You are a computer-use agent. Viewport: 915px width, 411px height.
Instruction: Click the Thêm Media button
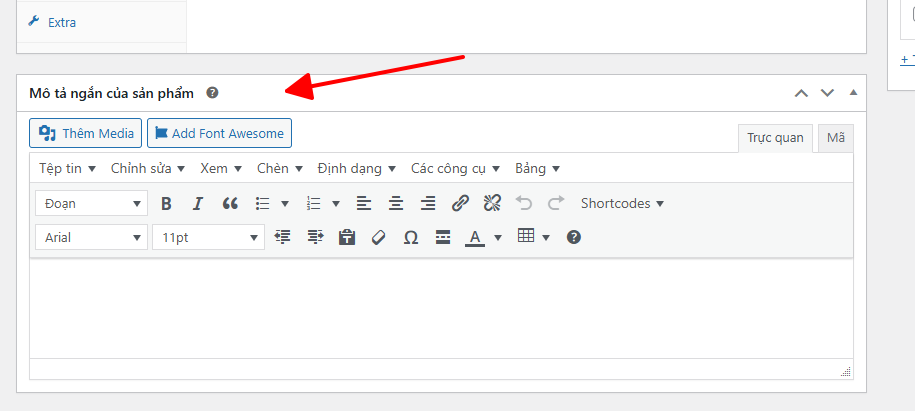(x=86, y=133)
